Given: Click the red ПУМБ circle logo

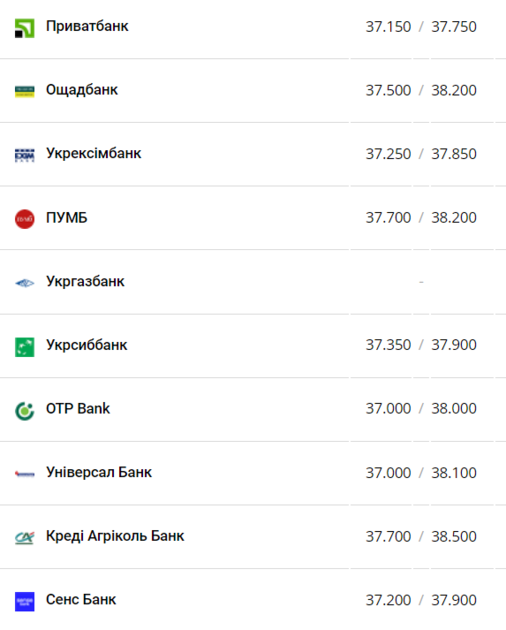Looking at the screenshot, I should coord(25,219).
